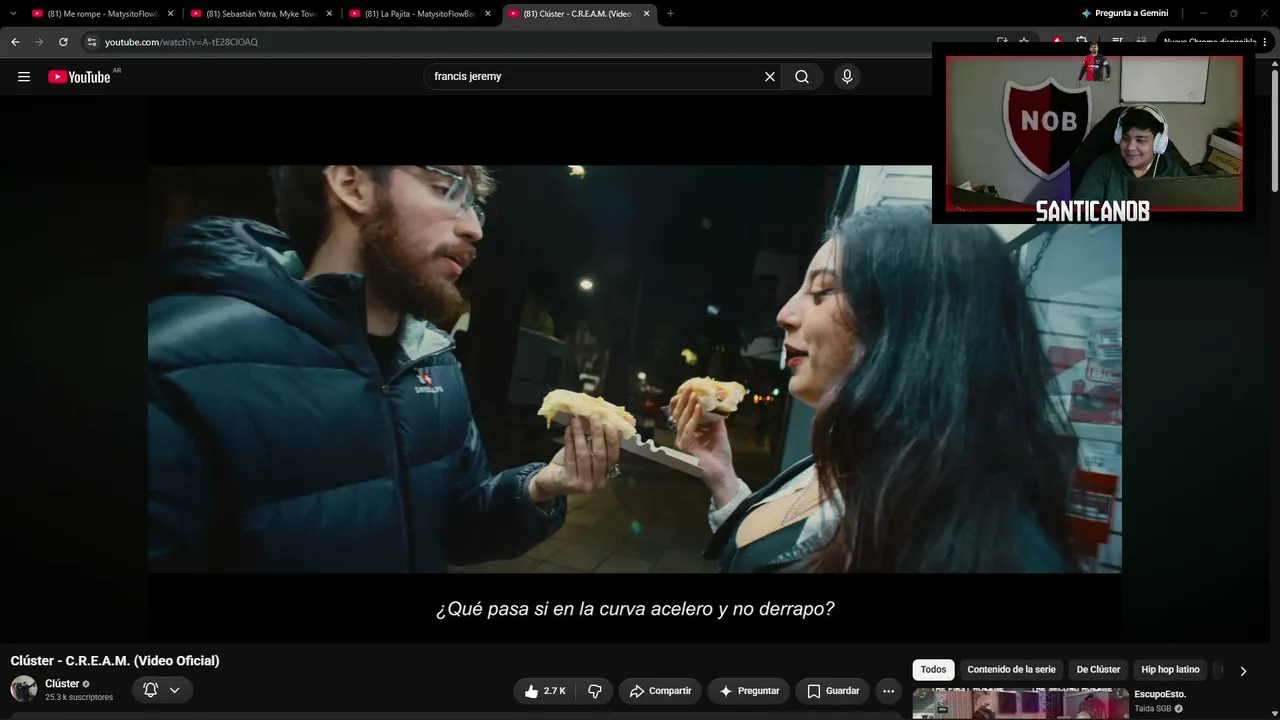Screen dimensions: 1280x720
Task: Click the video player to pause playback
Action: coord(635,369)
